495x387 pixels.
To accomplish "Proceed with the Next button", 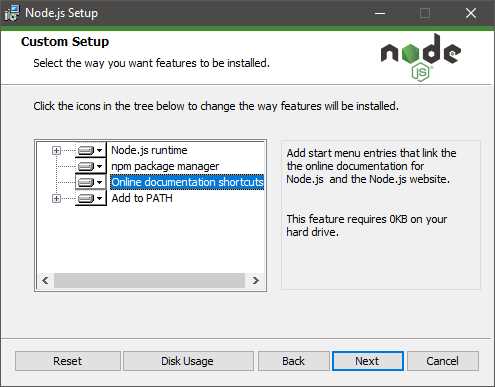I will click(367, 361).
